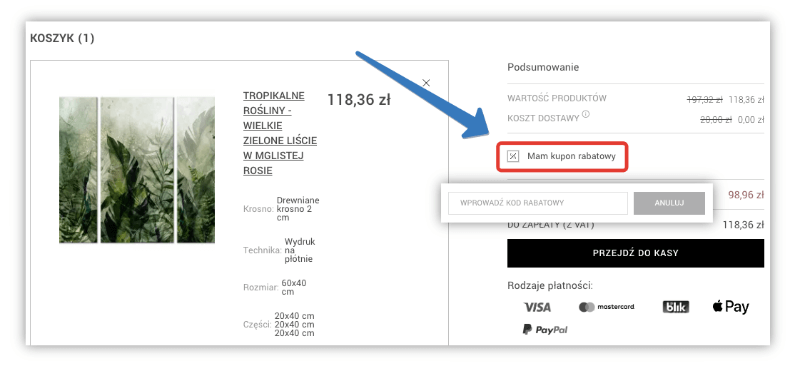Click the 'Krosno:' label
The width and height of the screenshot is (800, 371).
(259, 209)
